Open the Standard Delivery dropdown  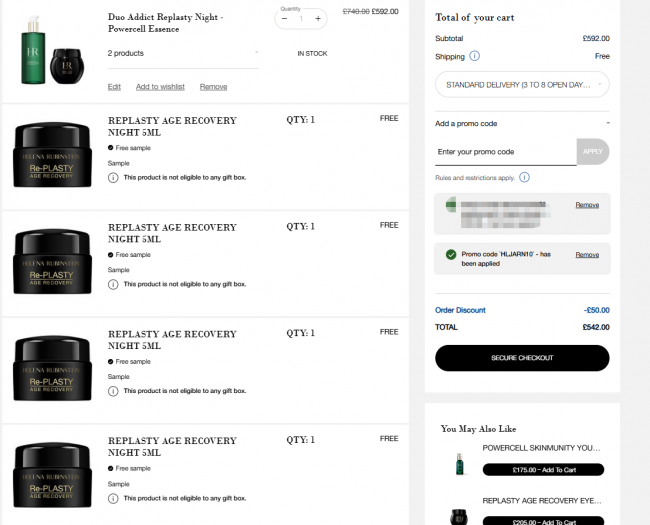coord(522,85)
